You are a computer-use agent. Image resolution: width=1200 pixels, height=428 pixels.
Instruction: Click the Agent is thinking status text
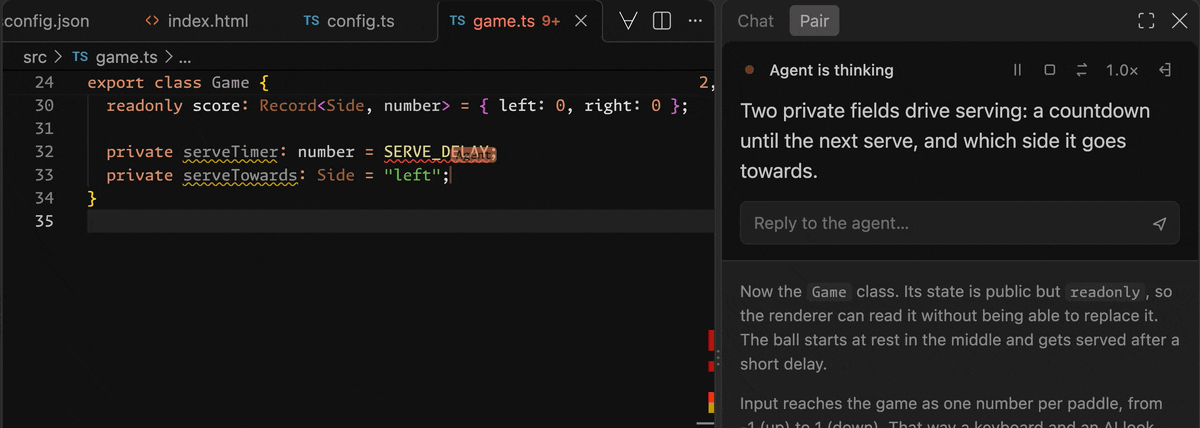pyautogui.click(x=831, y=70)
